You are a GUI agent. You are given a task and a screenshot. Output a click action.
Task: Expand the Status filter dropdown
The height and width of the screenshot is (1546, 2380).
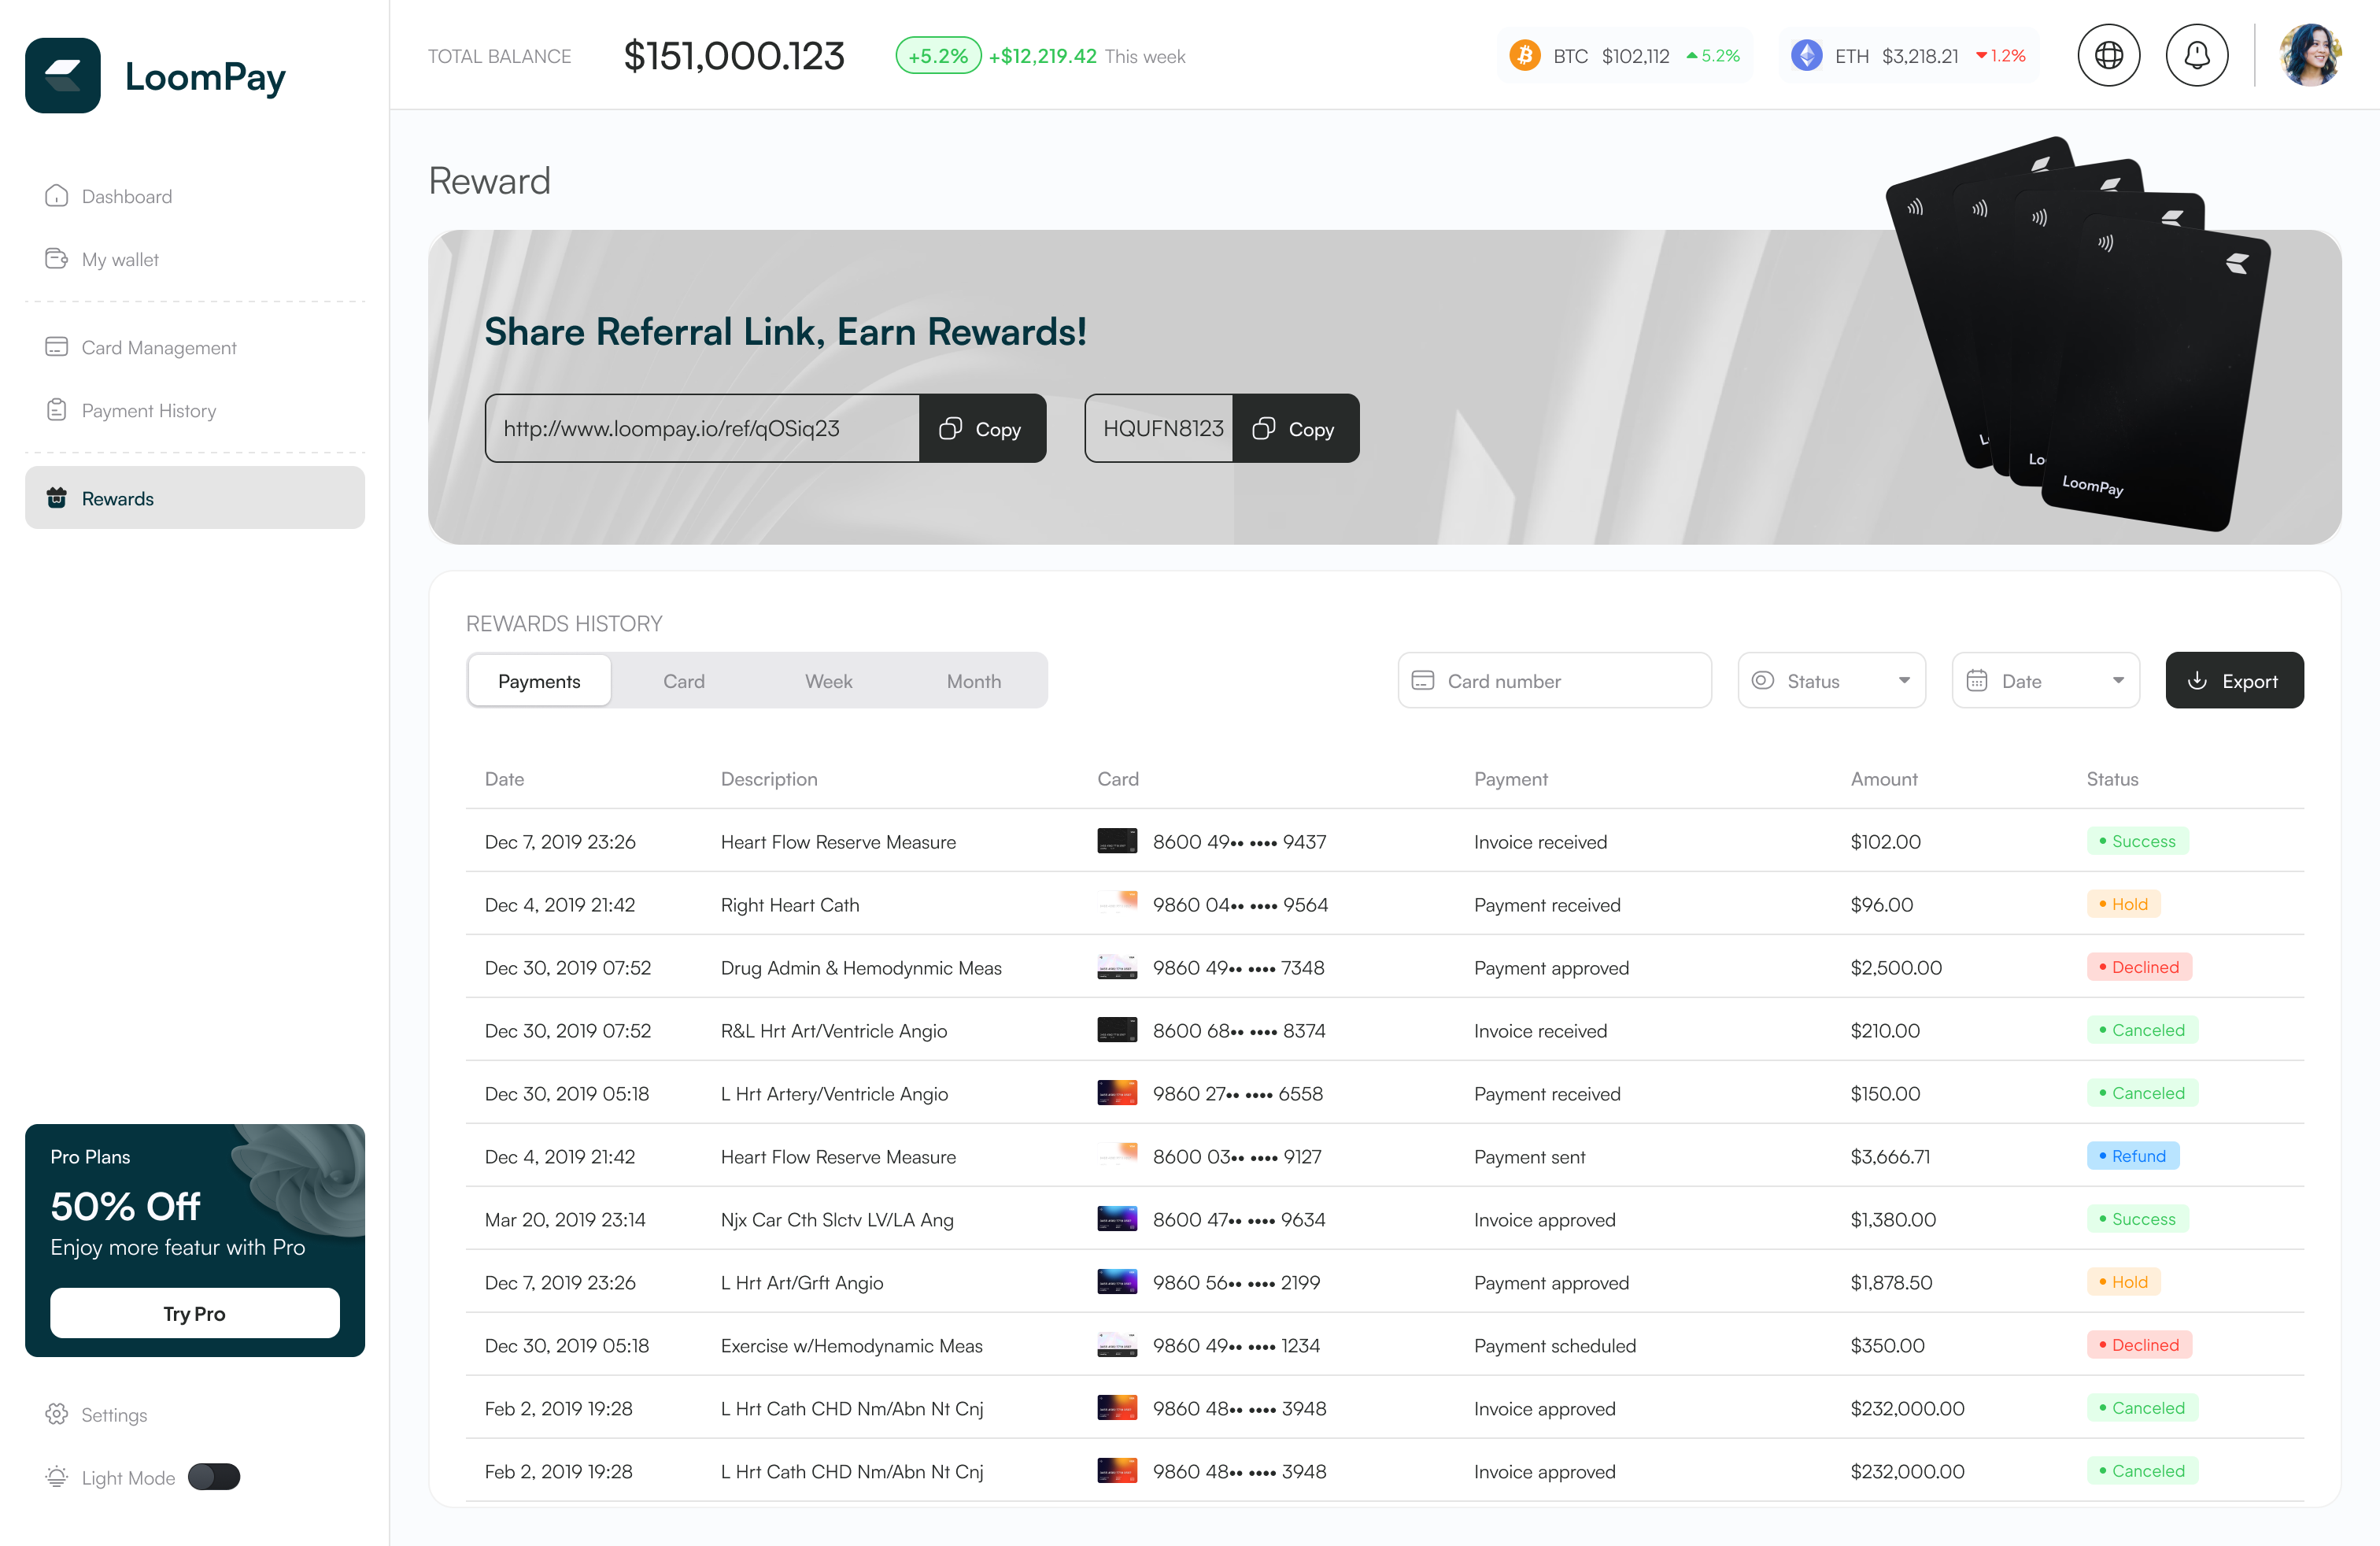point(1831,681)
